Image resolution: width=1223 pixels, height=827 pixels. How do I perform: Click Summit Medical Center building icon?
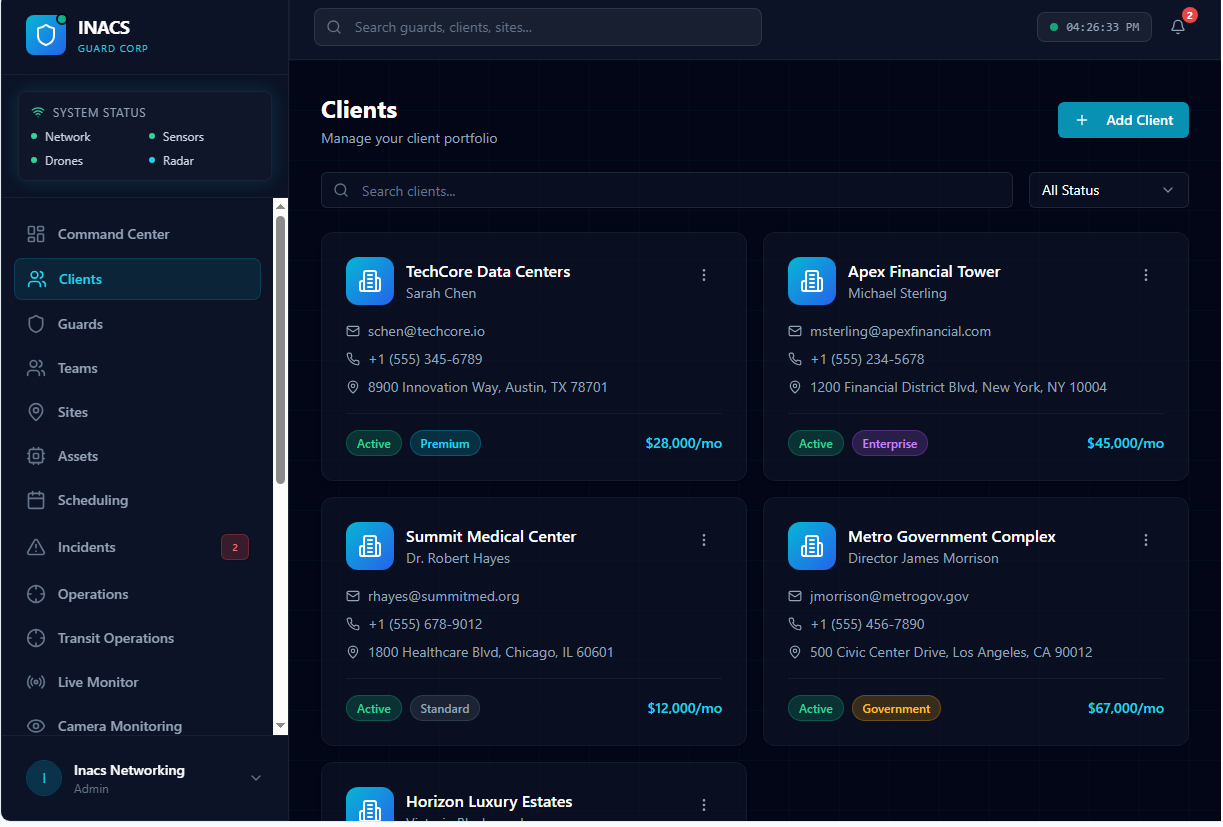tap(370, 546)
